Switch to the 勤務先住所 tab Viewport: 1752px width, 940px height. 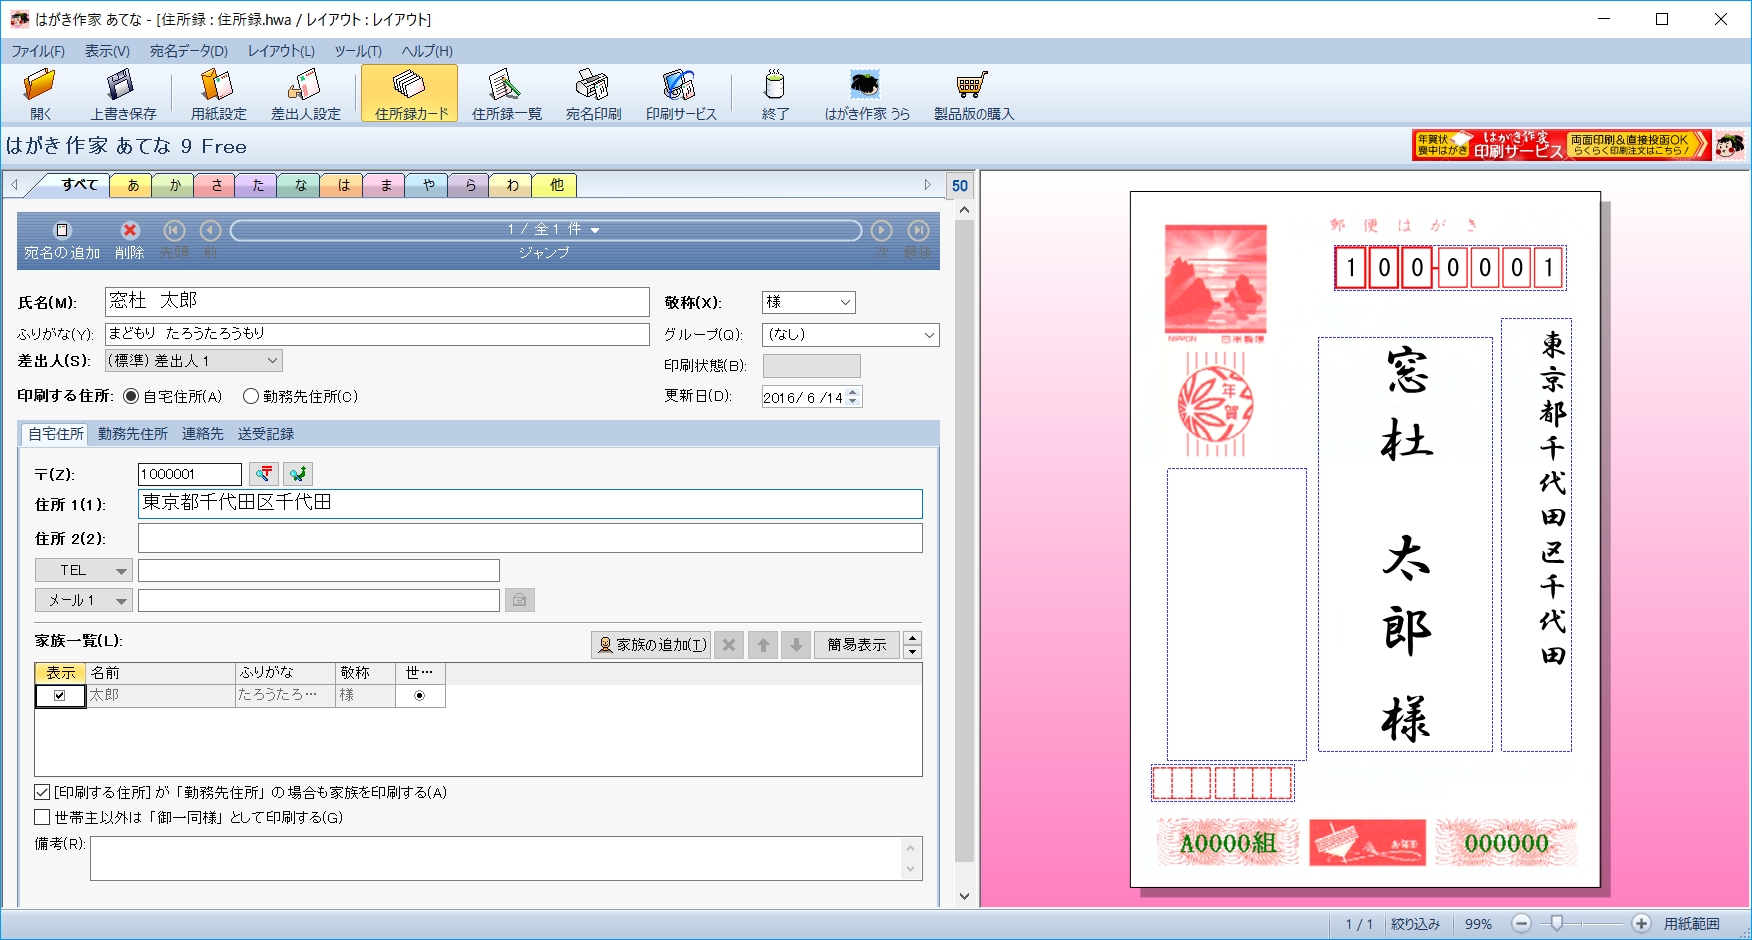[133, 434]
